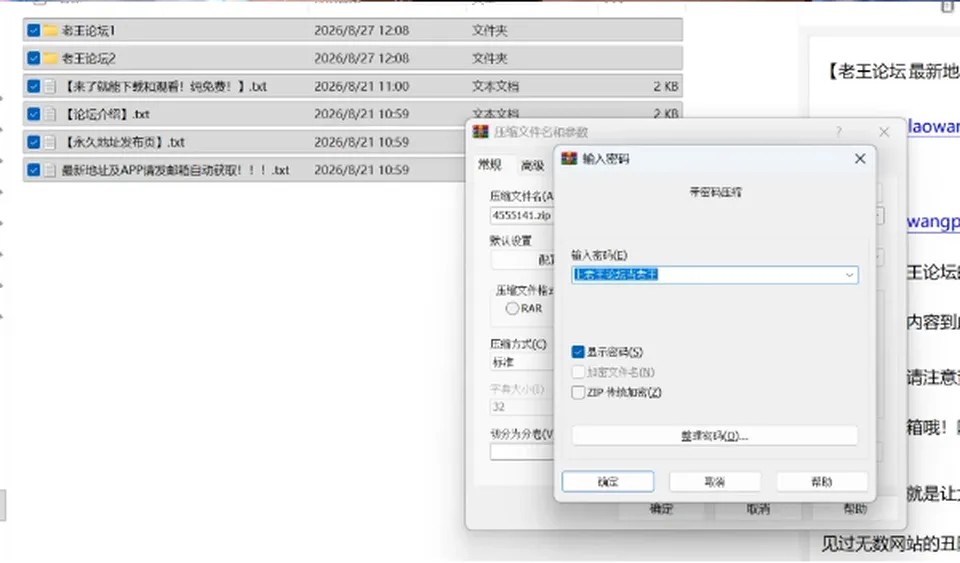Click the 输入密码 text field

(714, 275)
